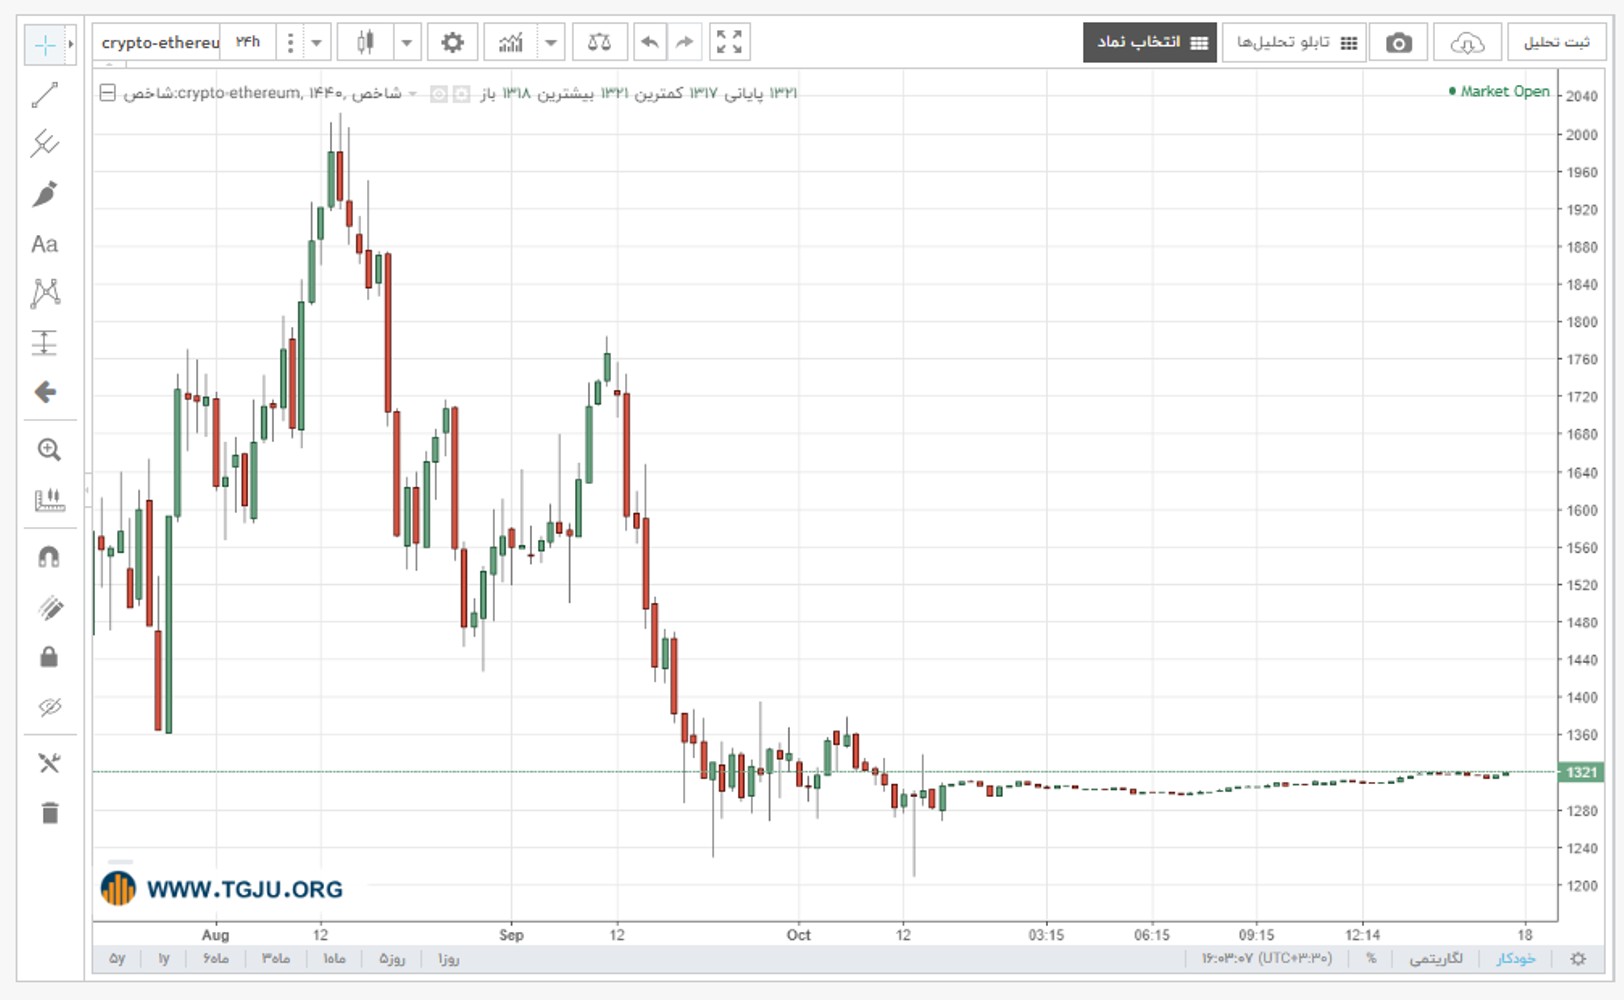1624x1000 pixels.
Task: Open the pitchfork drawing tool
Action: point(45,144)
